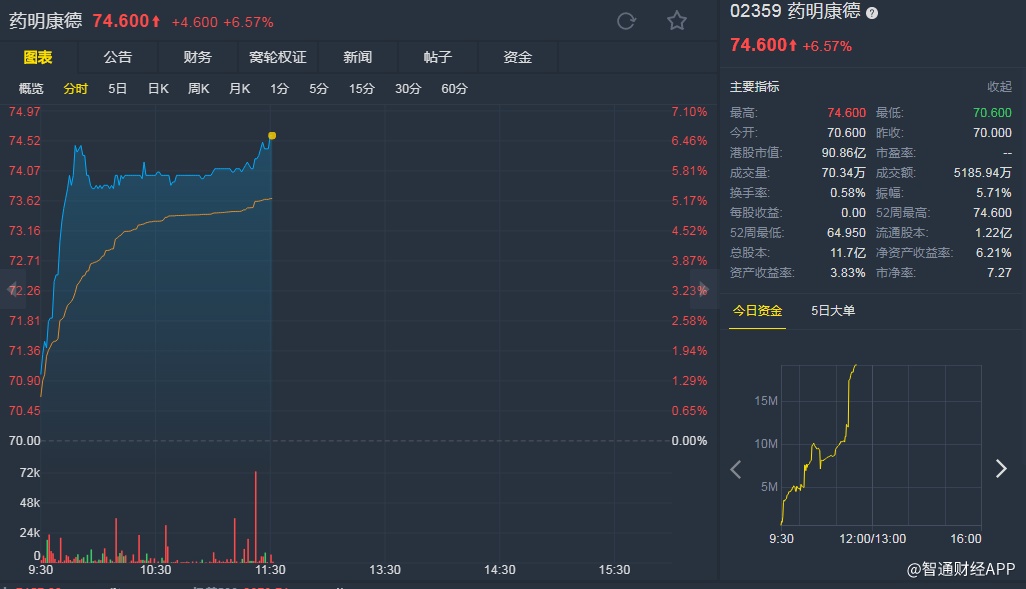Open the 新闻 tab
Screen dimensions: 1026x589
pos(357,57)
